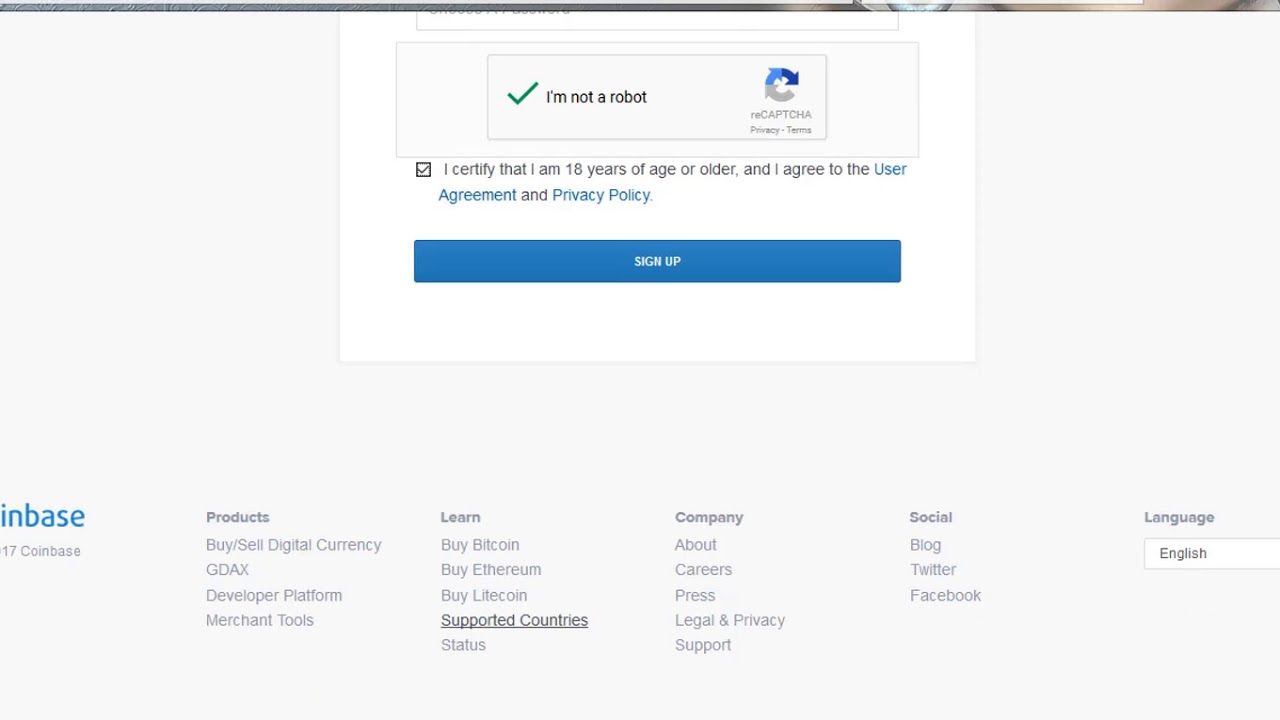Open Merchant Tools link

click(x=259, y=620)
